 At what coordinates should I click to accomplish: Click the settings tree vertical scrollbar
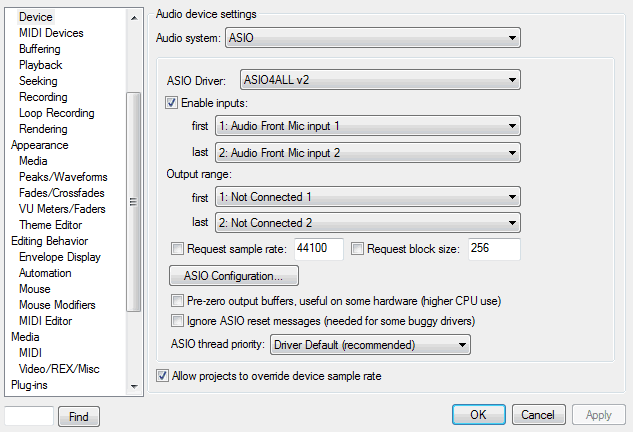(x=132, y=200)
